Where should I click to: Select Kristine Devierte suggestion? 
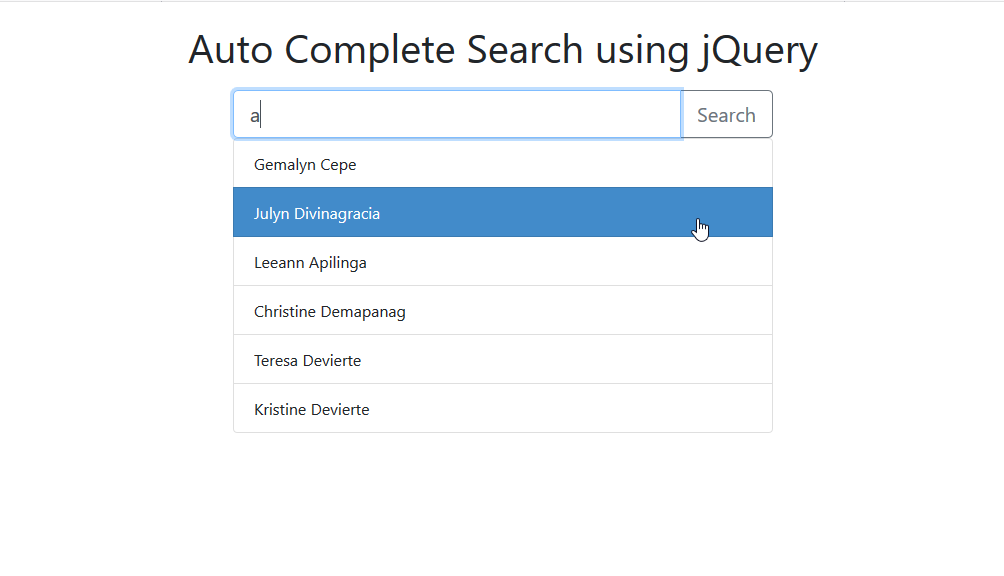[x=503, y=408]
